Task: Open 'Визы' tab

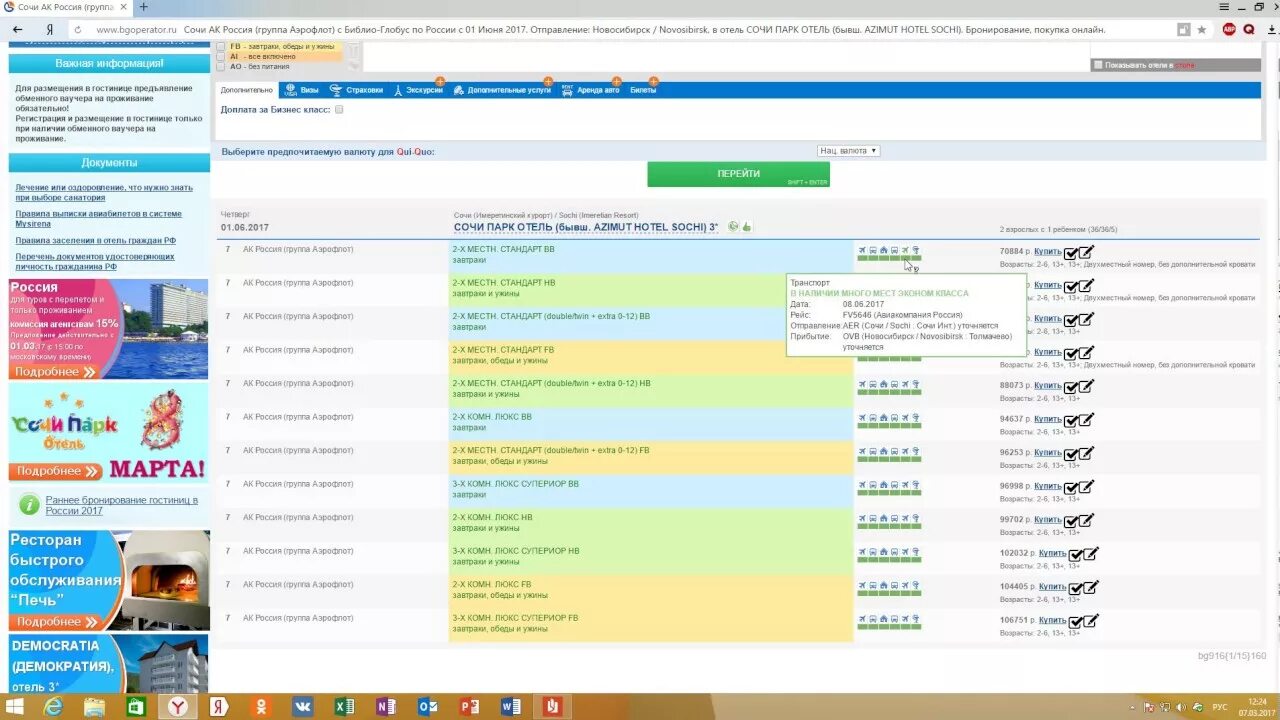Action: tap(301, 90)
